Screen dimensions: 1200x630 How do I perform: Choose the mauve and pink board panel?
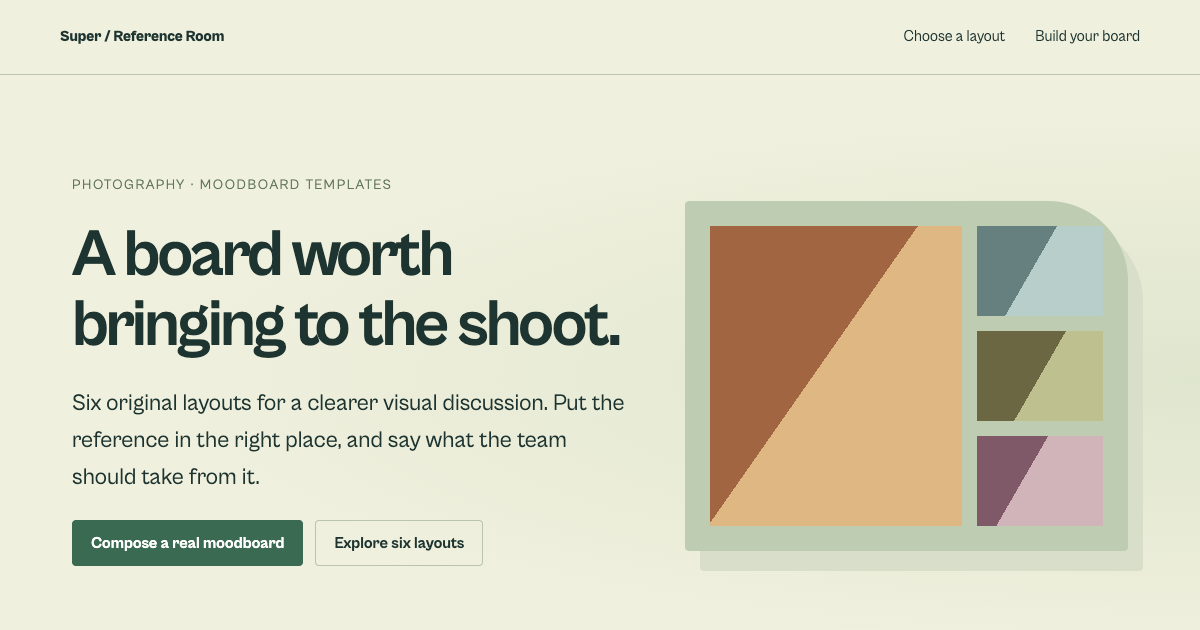(x=1040, y=481)
